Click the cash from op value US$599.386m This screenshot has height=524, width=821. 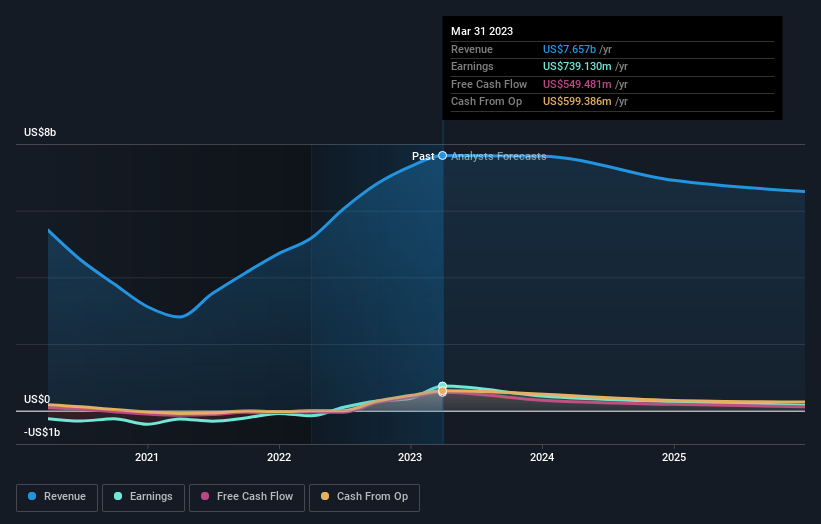[577, 102]
